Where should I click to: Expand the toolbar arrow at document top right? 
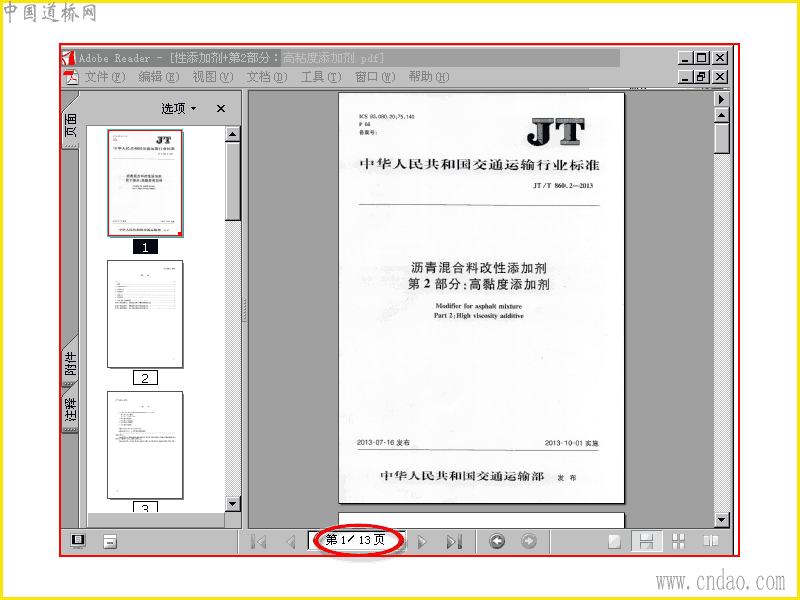[721, 99]
